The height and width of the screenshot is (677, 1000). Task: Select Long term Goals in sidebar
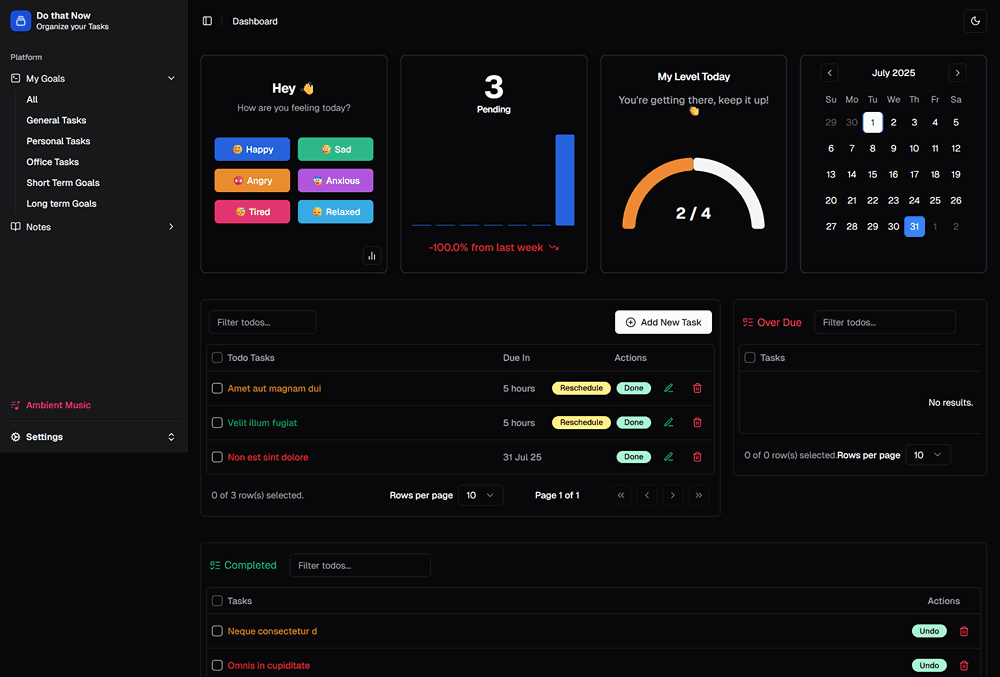(x=61, y=204)
